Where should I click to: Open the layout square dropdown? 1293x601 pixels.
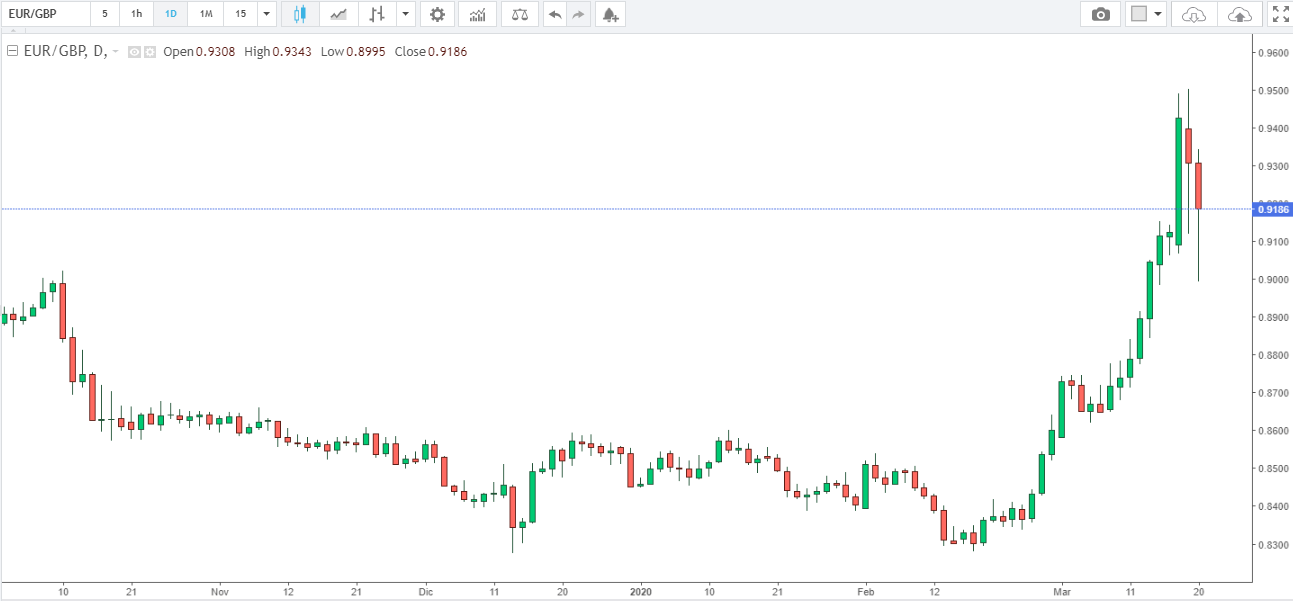(x=1147, y=14)
